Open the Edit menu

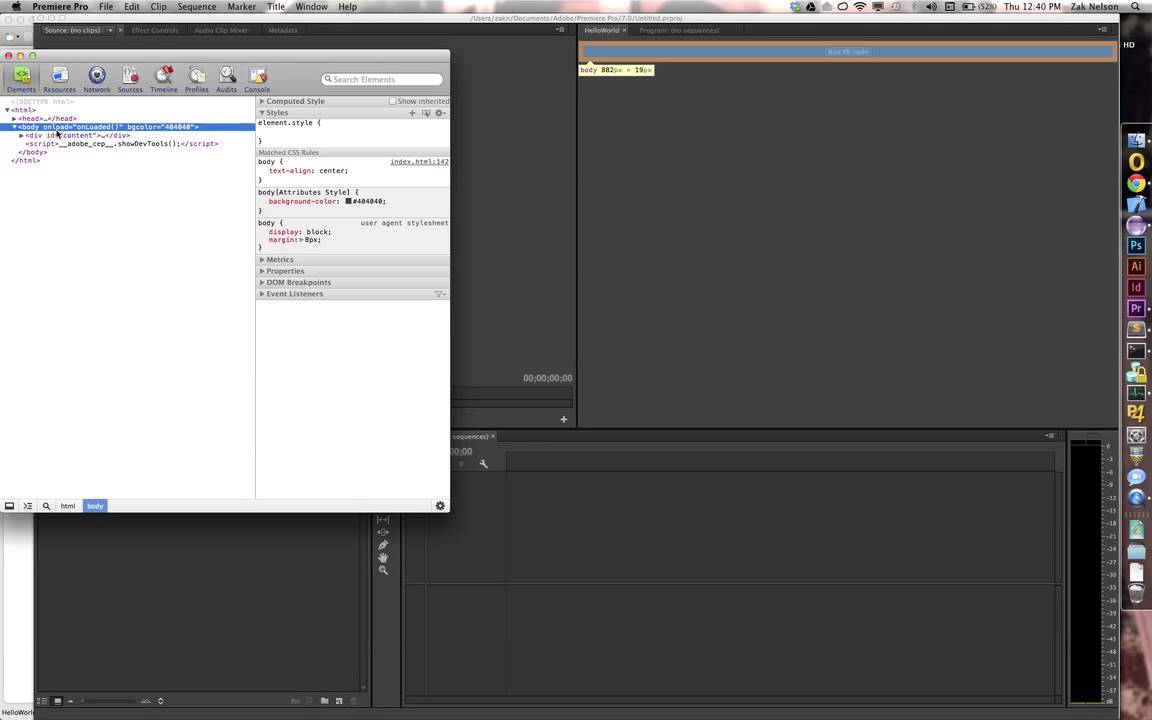tap(132, 7)
